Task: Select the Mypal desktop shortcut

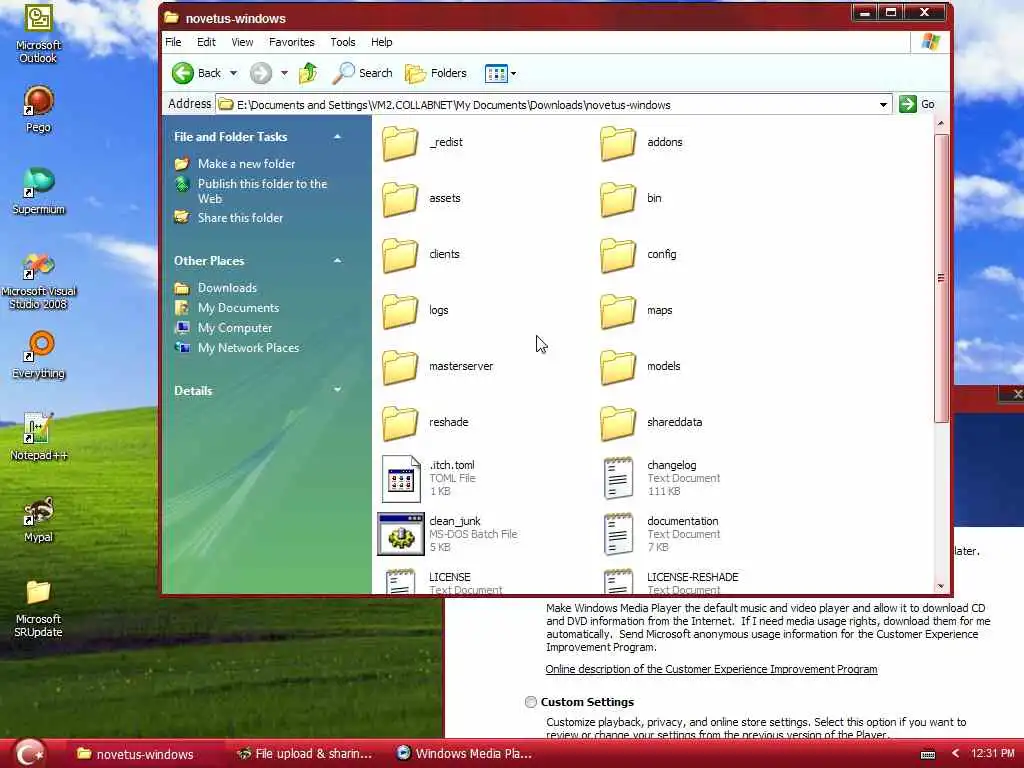Action: point(39,519)
